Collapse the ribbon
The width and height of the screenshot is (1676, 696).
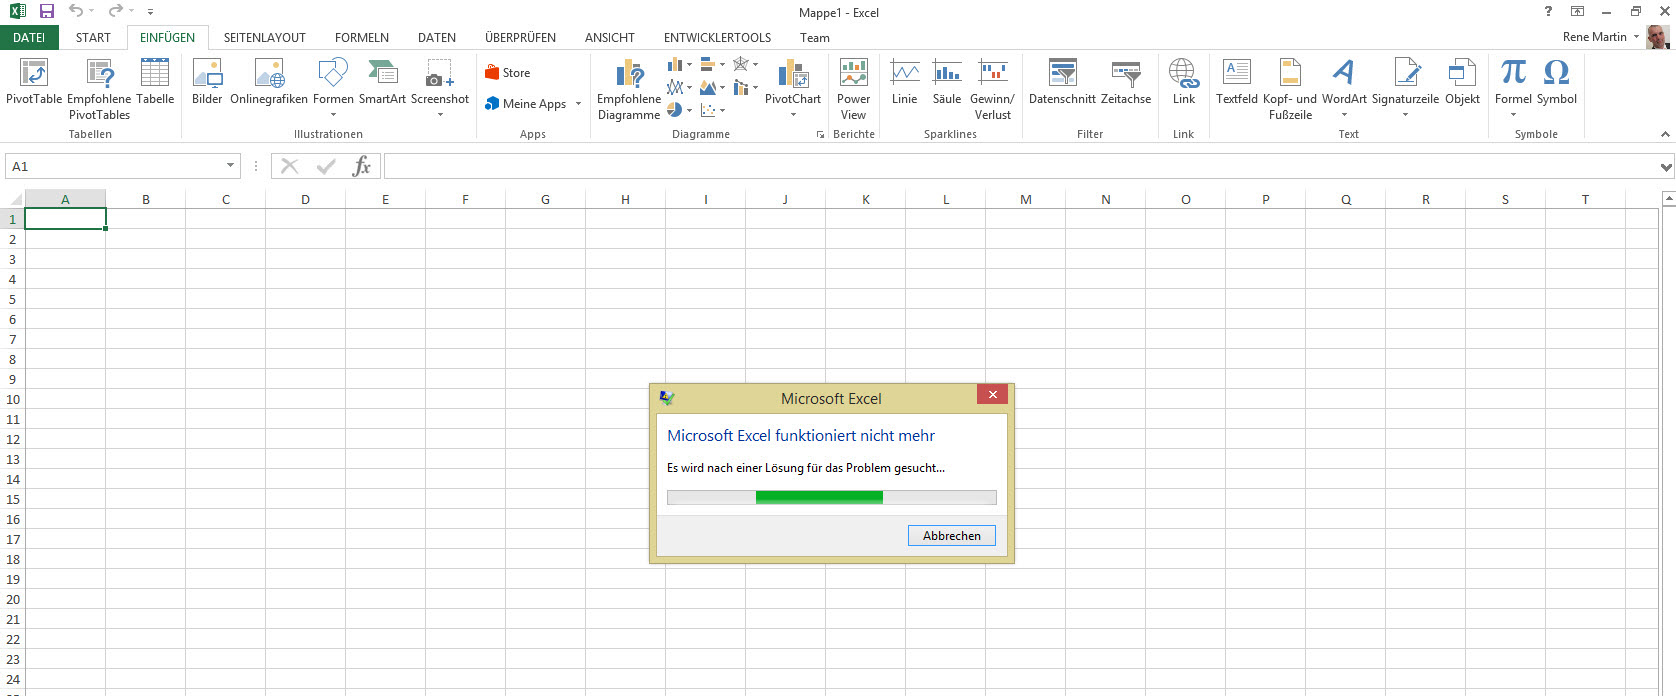tap(1665, 134)
